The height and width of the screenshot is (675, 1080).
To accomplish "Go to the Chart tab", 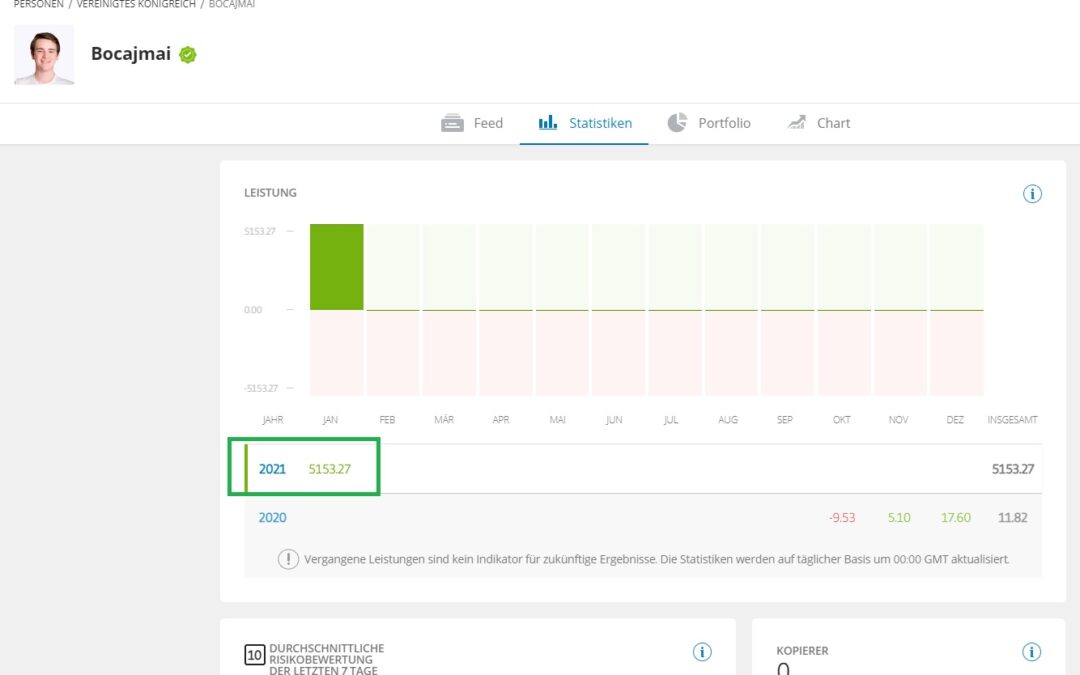I will (818, 123).
